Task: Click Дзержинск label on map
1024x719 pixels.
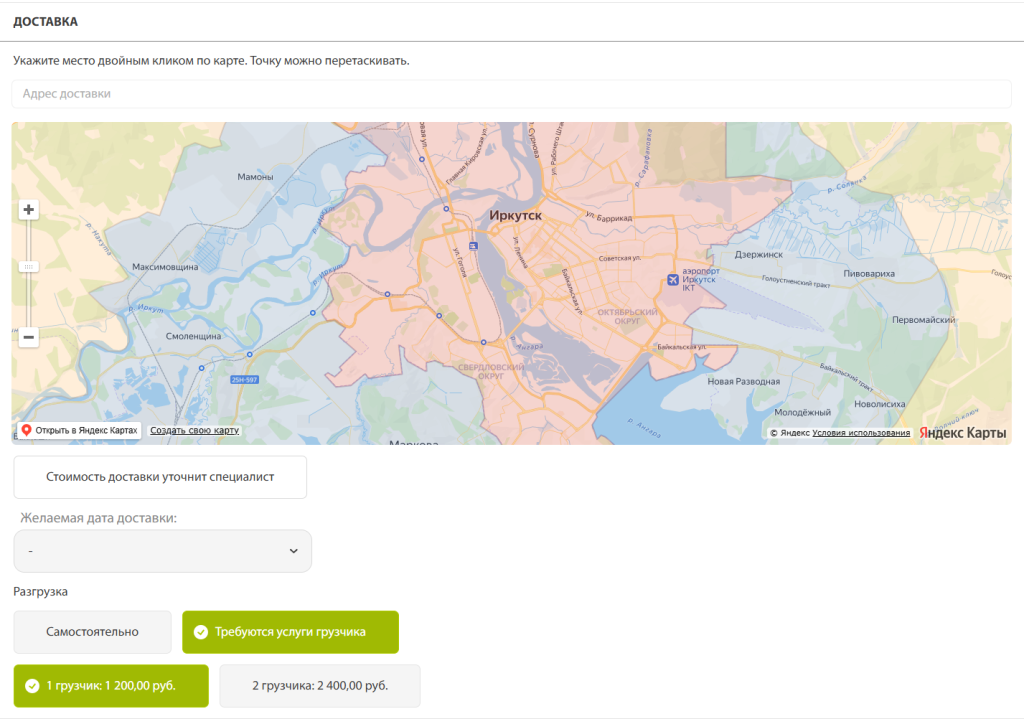Action: tap(758, 254)
